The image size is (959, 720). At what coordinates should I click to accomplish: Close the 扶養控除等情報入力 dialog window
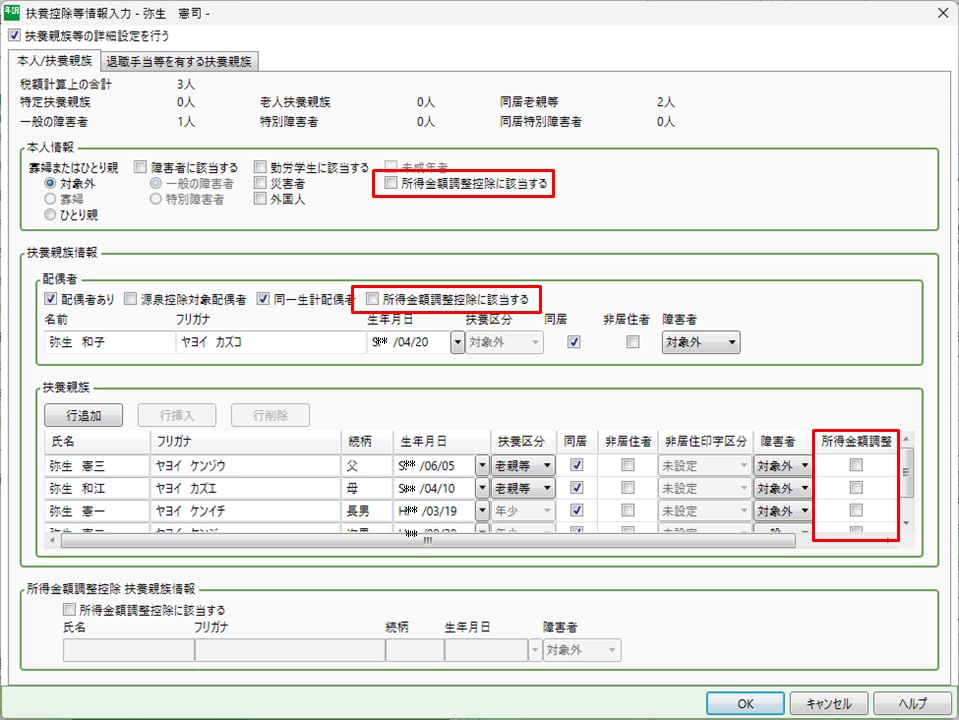(940, 13)
